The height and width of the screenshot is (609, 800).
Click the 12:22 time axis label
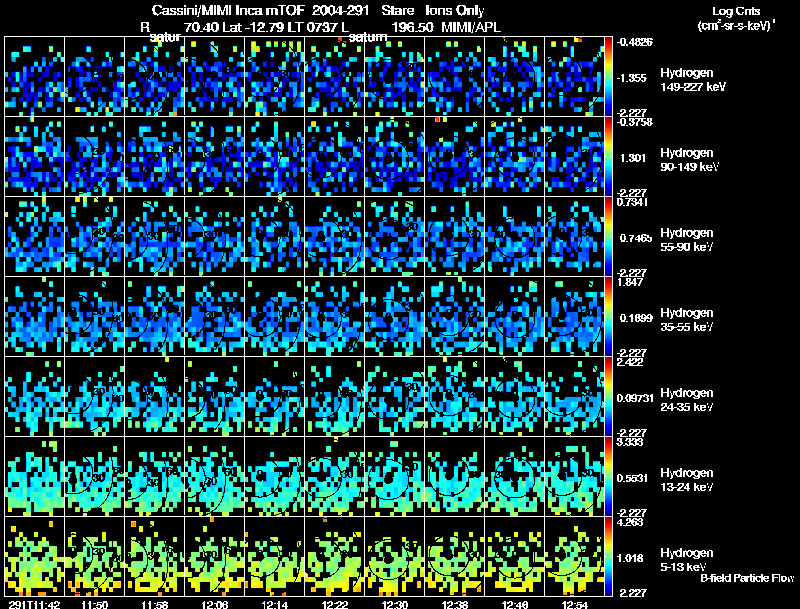[335, 605]
